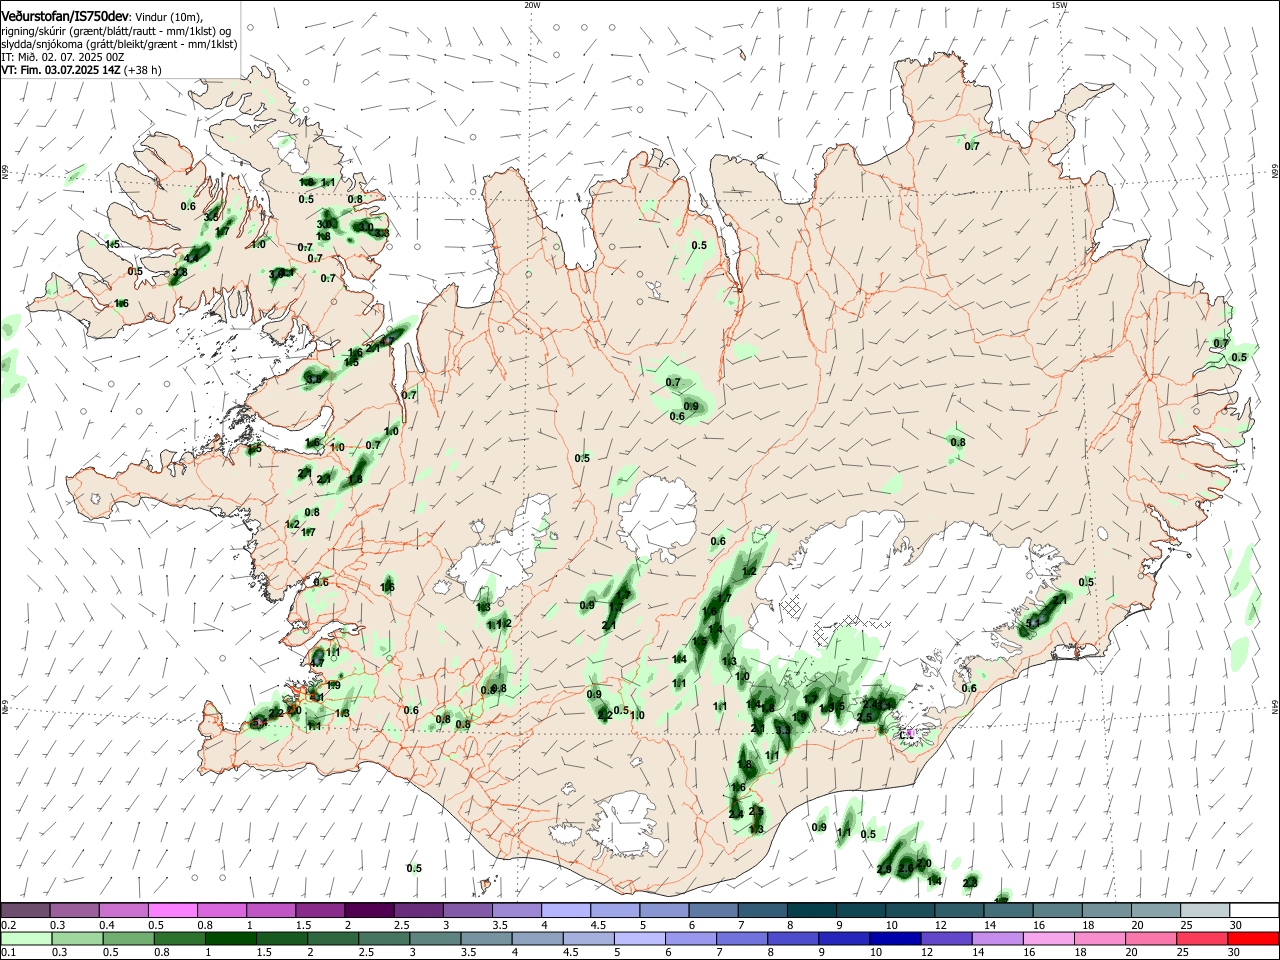Click the 'VT: Fim. 03.07.2025 14Z (+38 h)' line
Viewport: 1280px width, 960px height.
click(81, 70)
